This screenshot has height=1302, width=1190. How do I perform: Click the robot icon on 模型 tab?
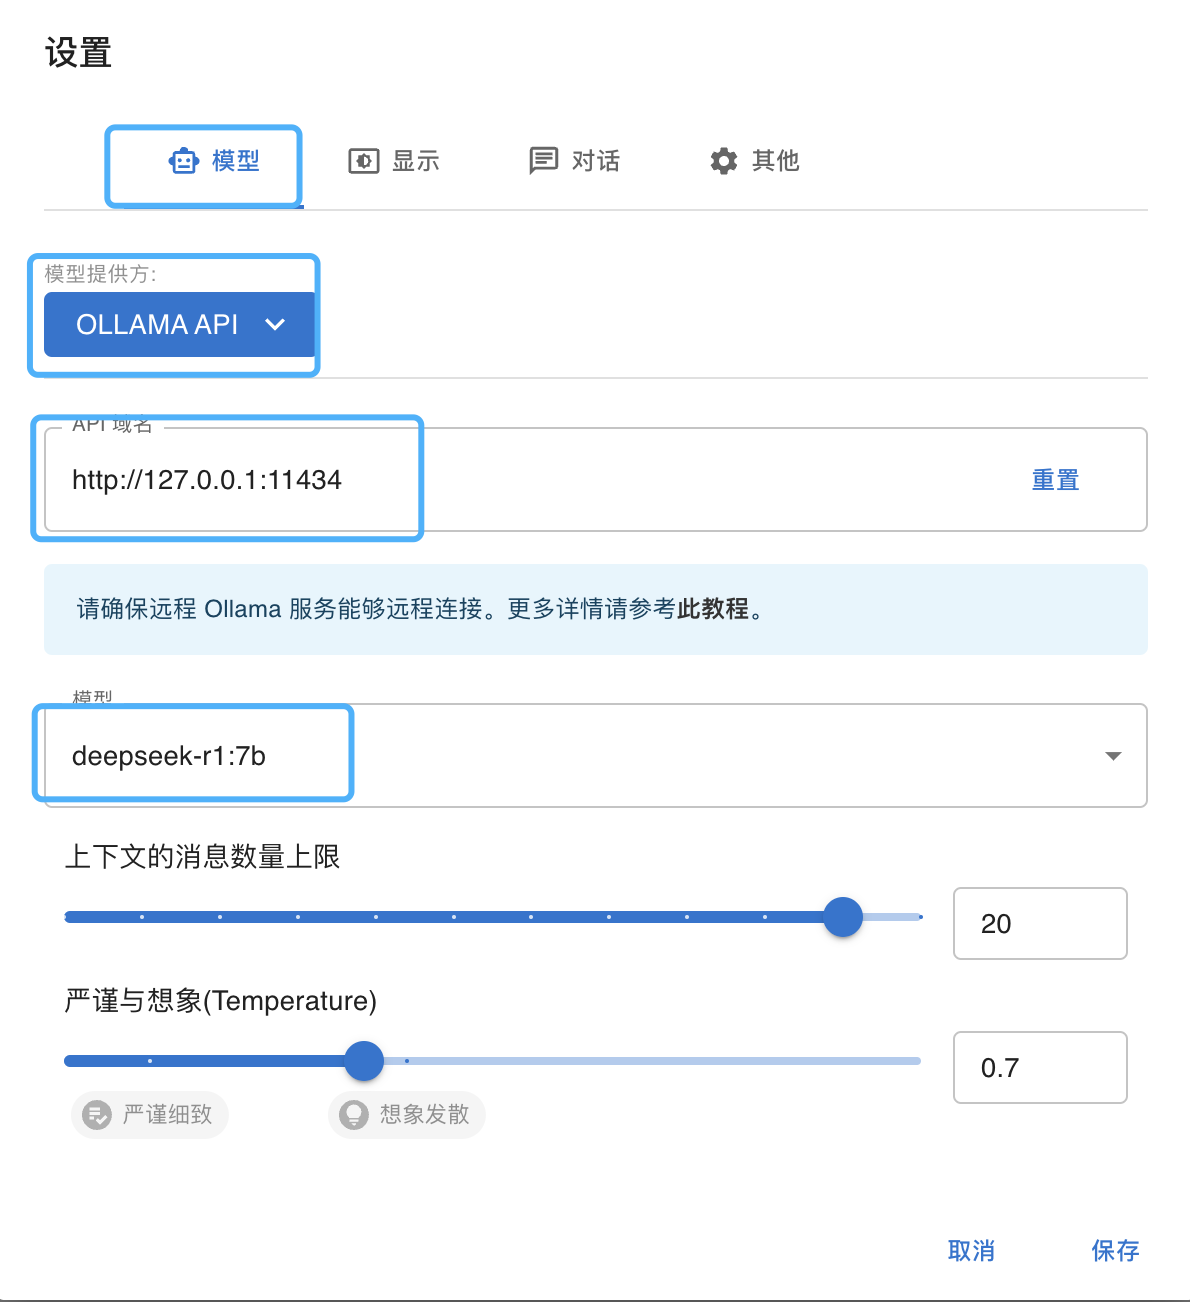pyautogui.click(x=183, y=161)
